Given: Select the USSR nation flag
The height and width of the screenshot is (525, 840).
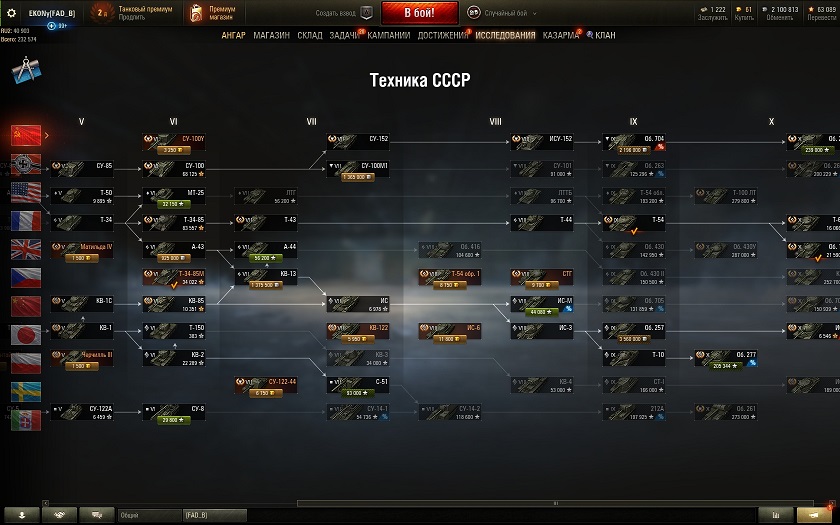Looking at the screenshot, I should pyautogui.click(x=26, y=136).
